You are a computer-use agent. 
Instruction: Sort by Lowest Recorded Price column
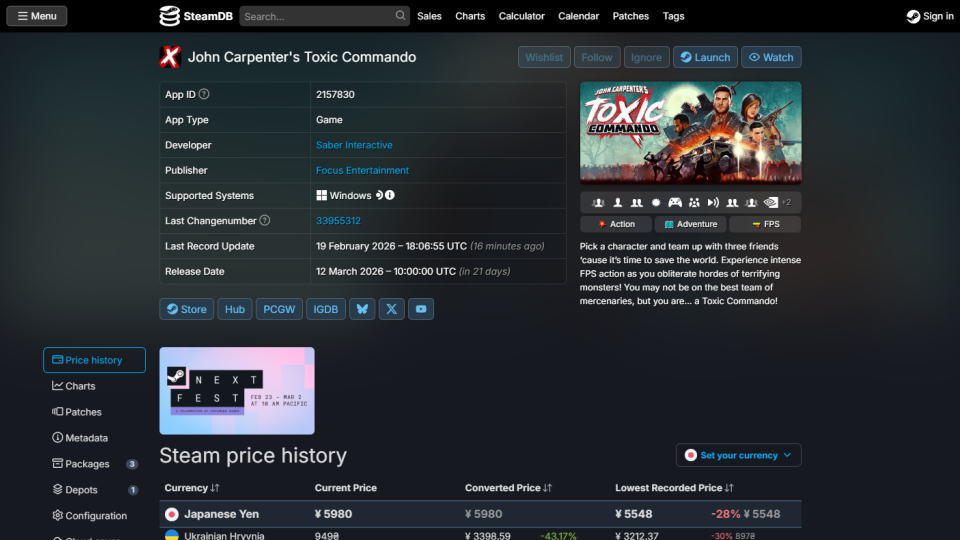click(x=674, y=488)
